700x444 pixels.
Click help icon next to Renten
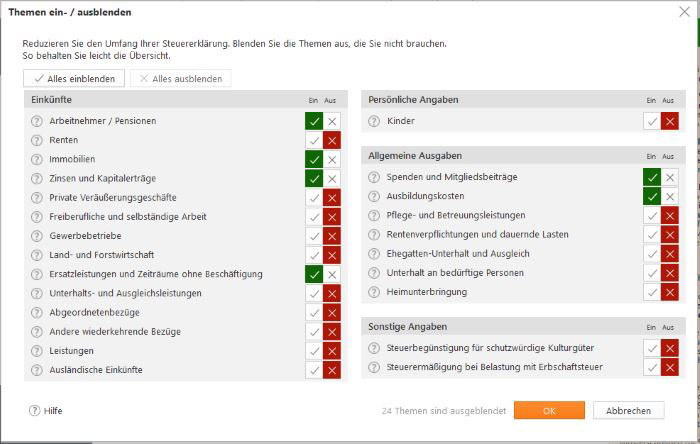[38, 140]
